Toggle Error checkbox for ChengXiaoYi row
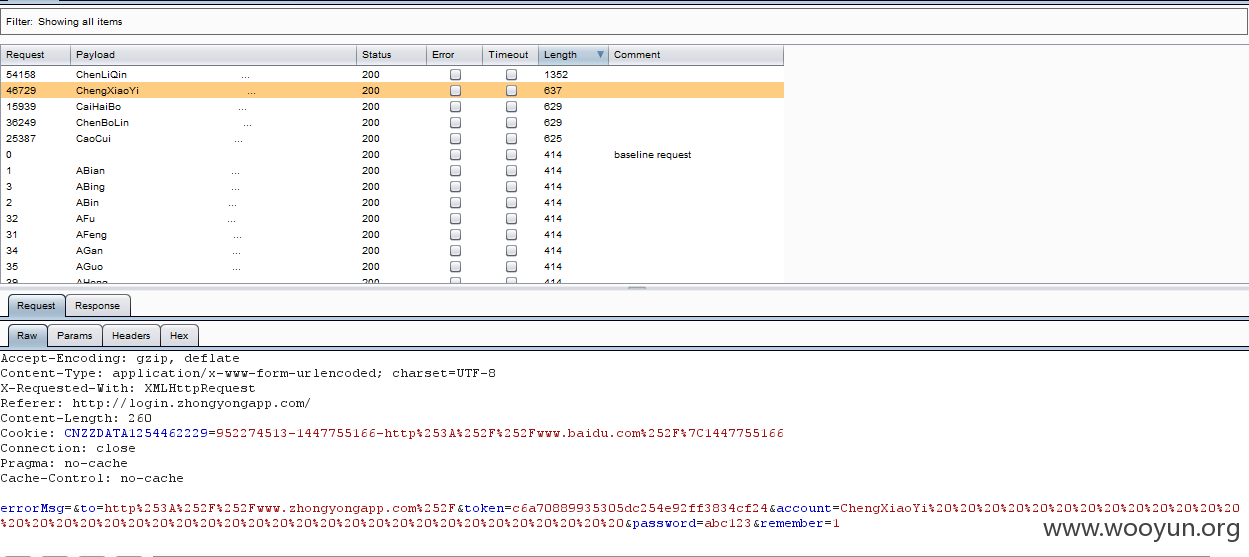1249x557 pixels. [x=455, y=91]
